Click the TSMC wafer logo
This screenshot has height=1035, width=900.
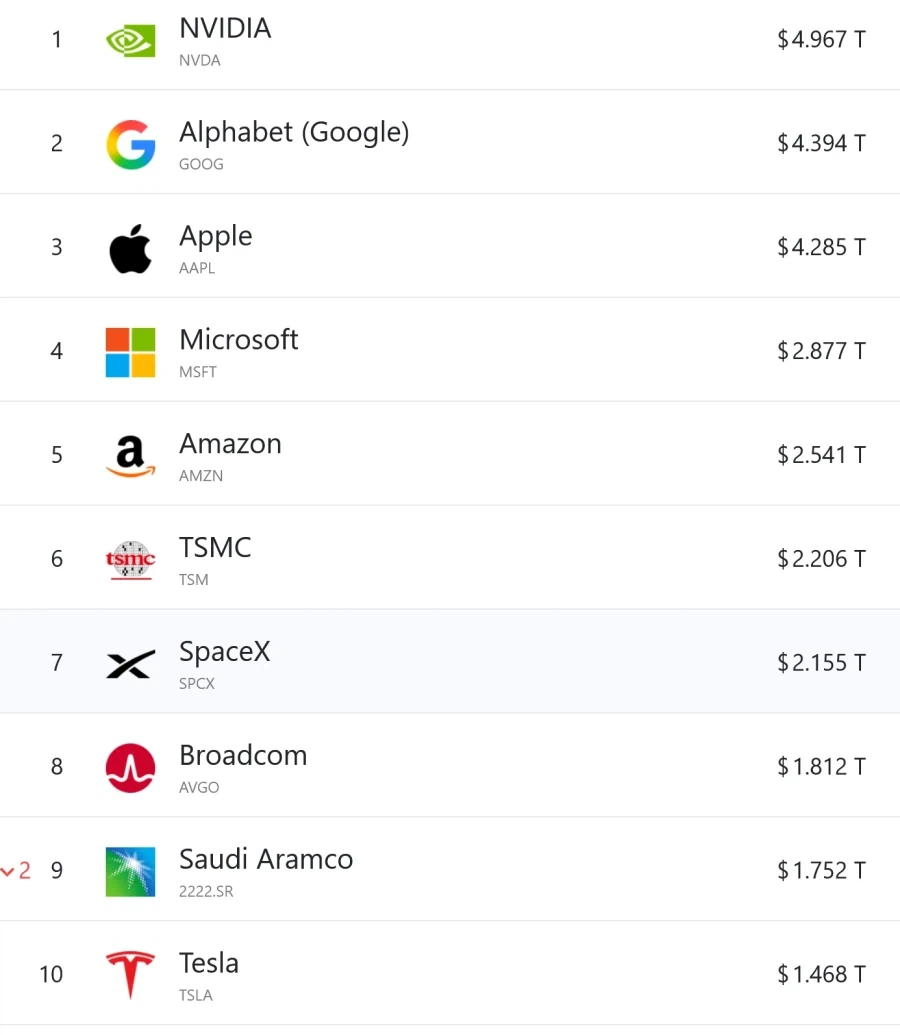(x=130, y=560)
